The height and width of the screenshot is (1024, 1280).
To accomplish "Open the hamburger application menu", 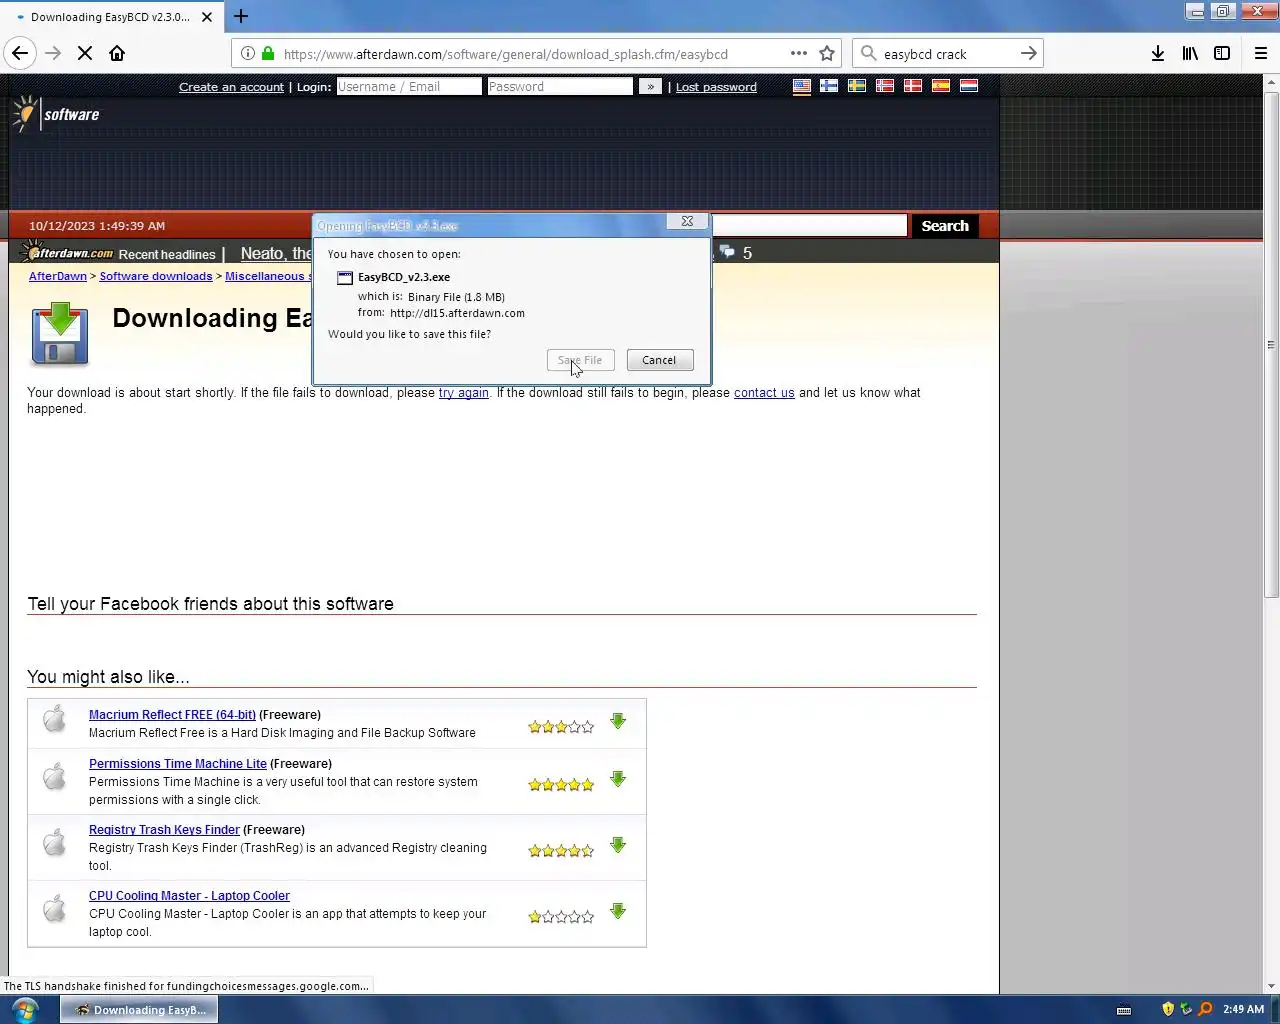I will click(1261, 53).
